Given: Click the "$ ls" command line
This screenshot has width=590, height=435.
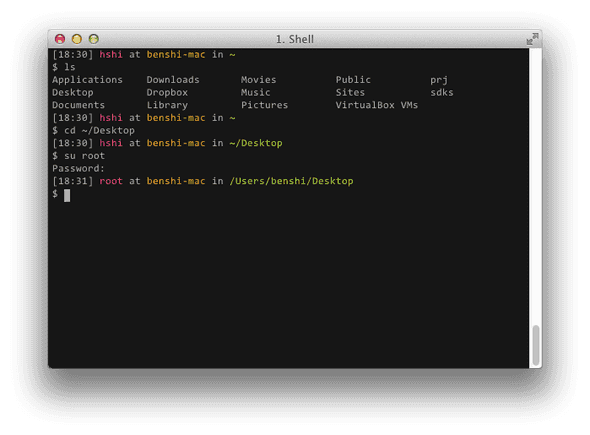Looking at the screenshot, I should click(x=64, y=67).
